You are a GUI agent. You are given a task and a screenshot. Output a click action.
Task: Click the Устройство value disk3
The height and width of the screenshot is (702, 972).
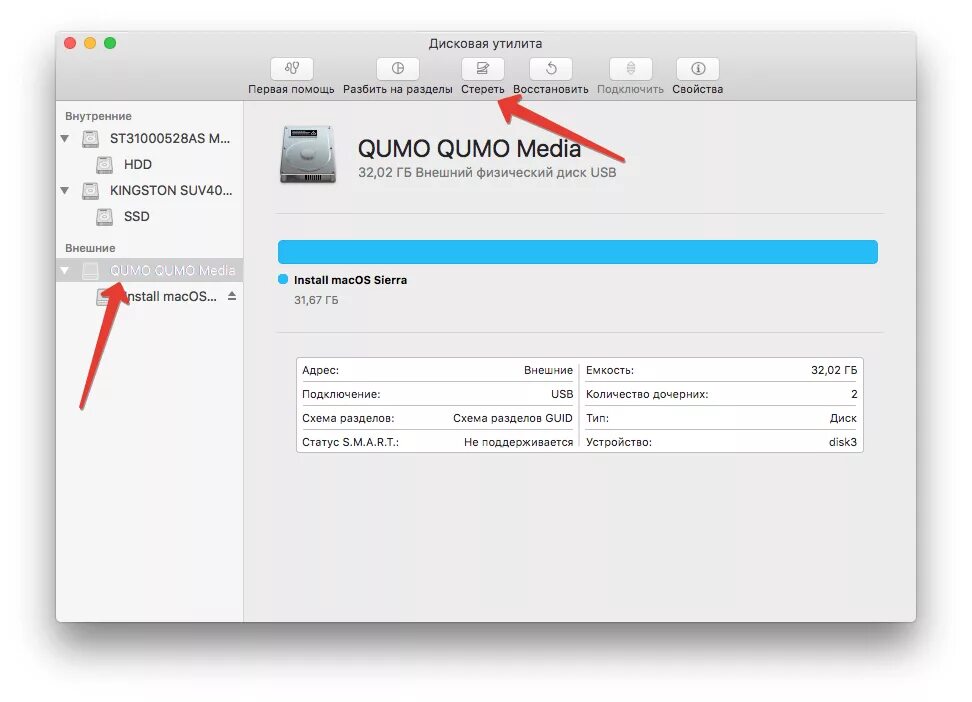pyautogui.click(x=842, y=442)
